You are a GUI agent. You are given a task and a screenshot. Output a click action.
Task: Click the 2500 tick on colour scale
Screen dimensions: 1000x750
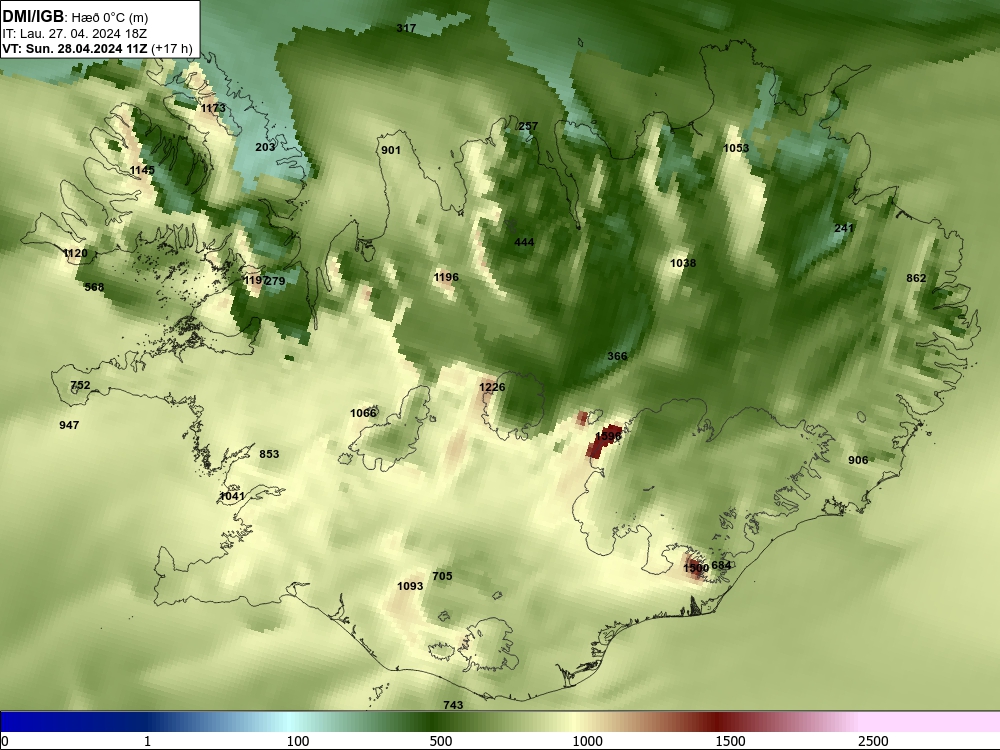(x=873, y=741)
